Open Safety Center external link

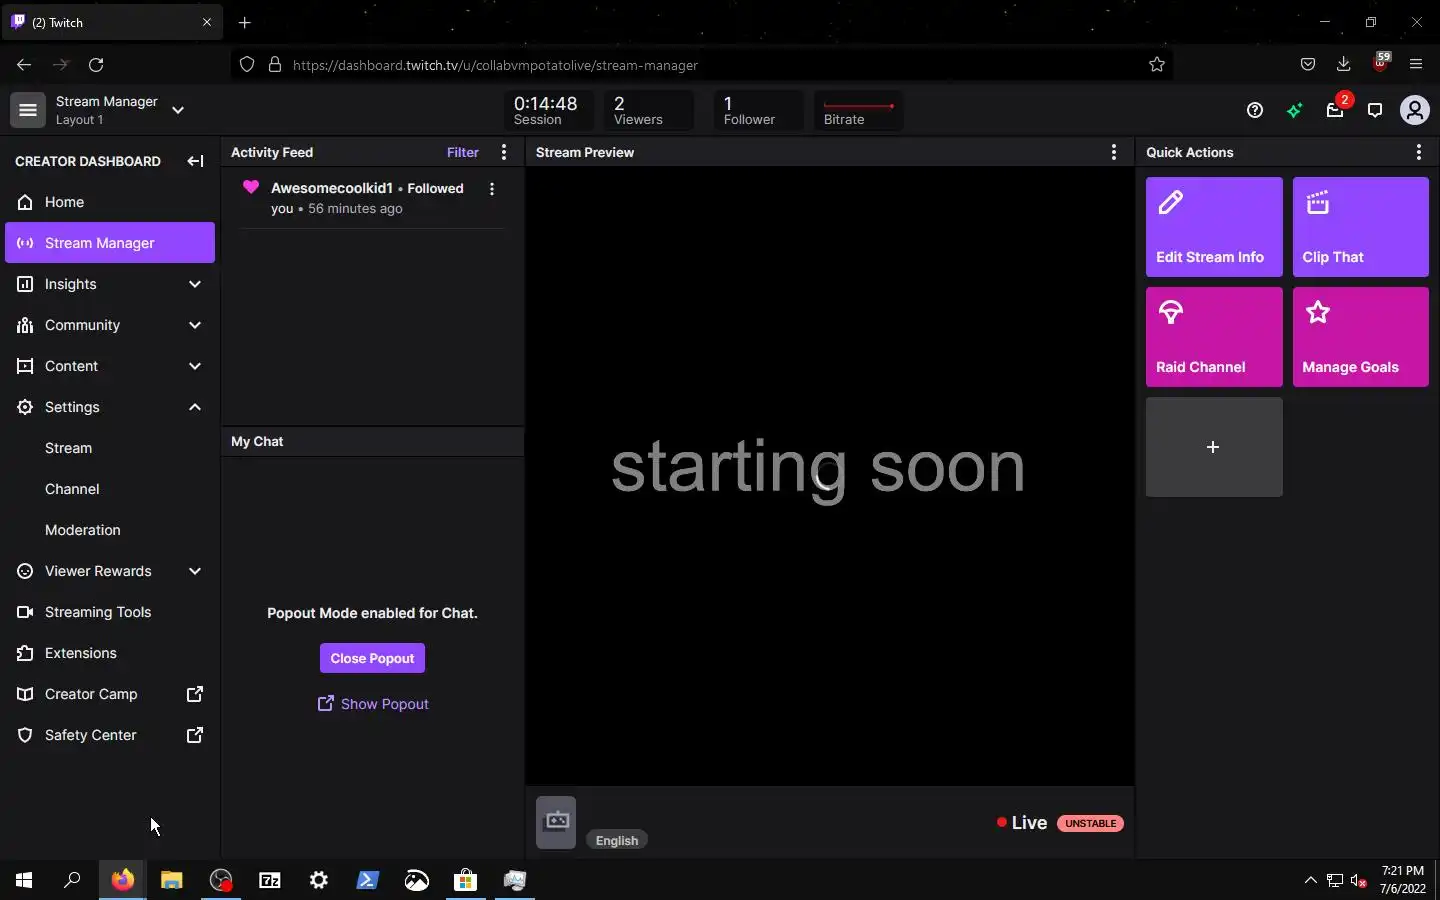click(x=110, y=735)
